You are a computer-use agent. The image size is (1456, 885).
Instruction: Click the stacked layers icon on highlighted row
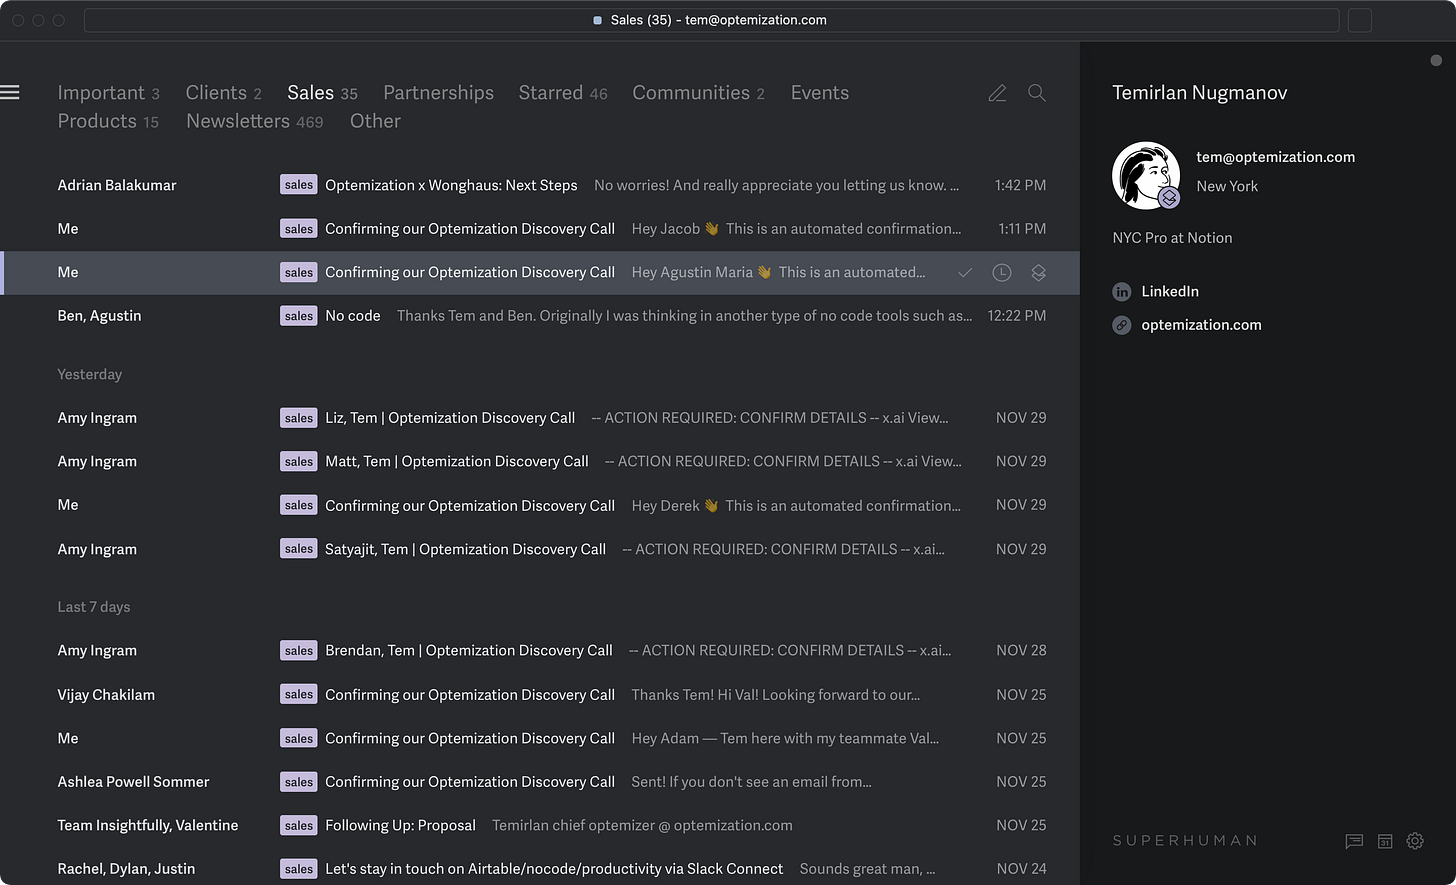coord(1038,273)
